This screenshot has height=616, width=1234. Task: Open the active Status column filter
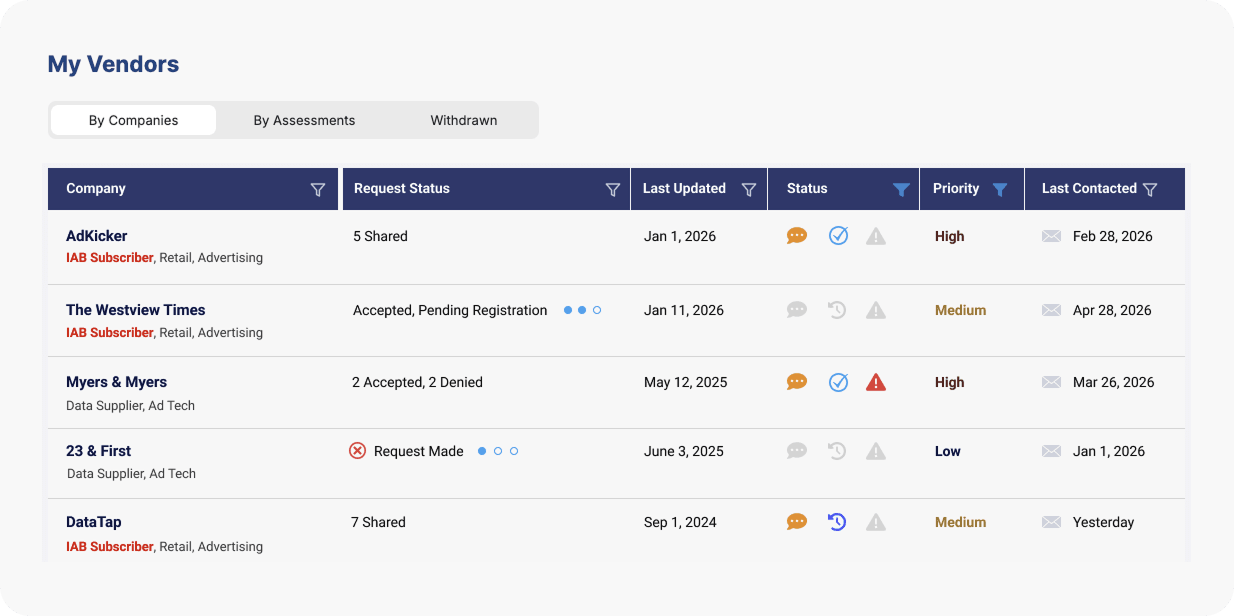point(901,189)
